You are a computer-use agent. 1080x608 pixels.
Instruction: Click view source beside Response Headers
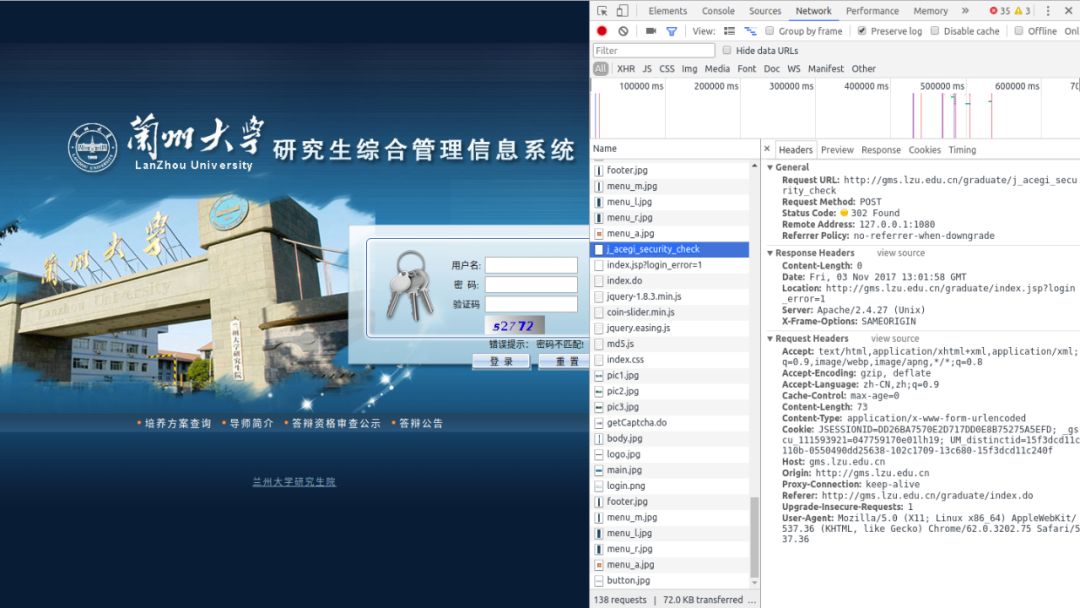click(x=900, y=253)
